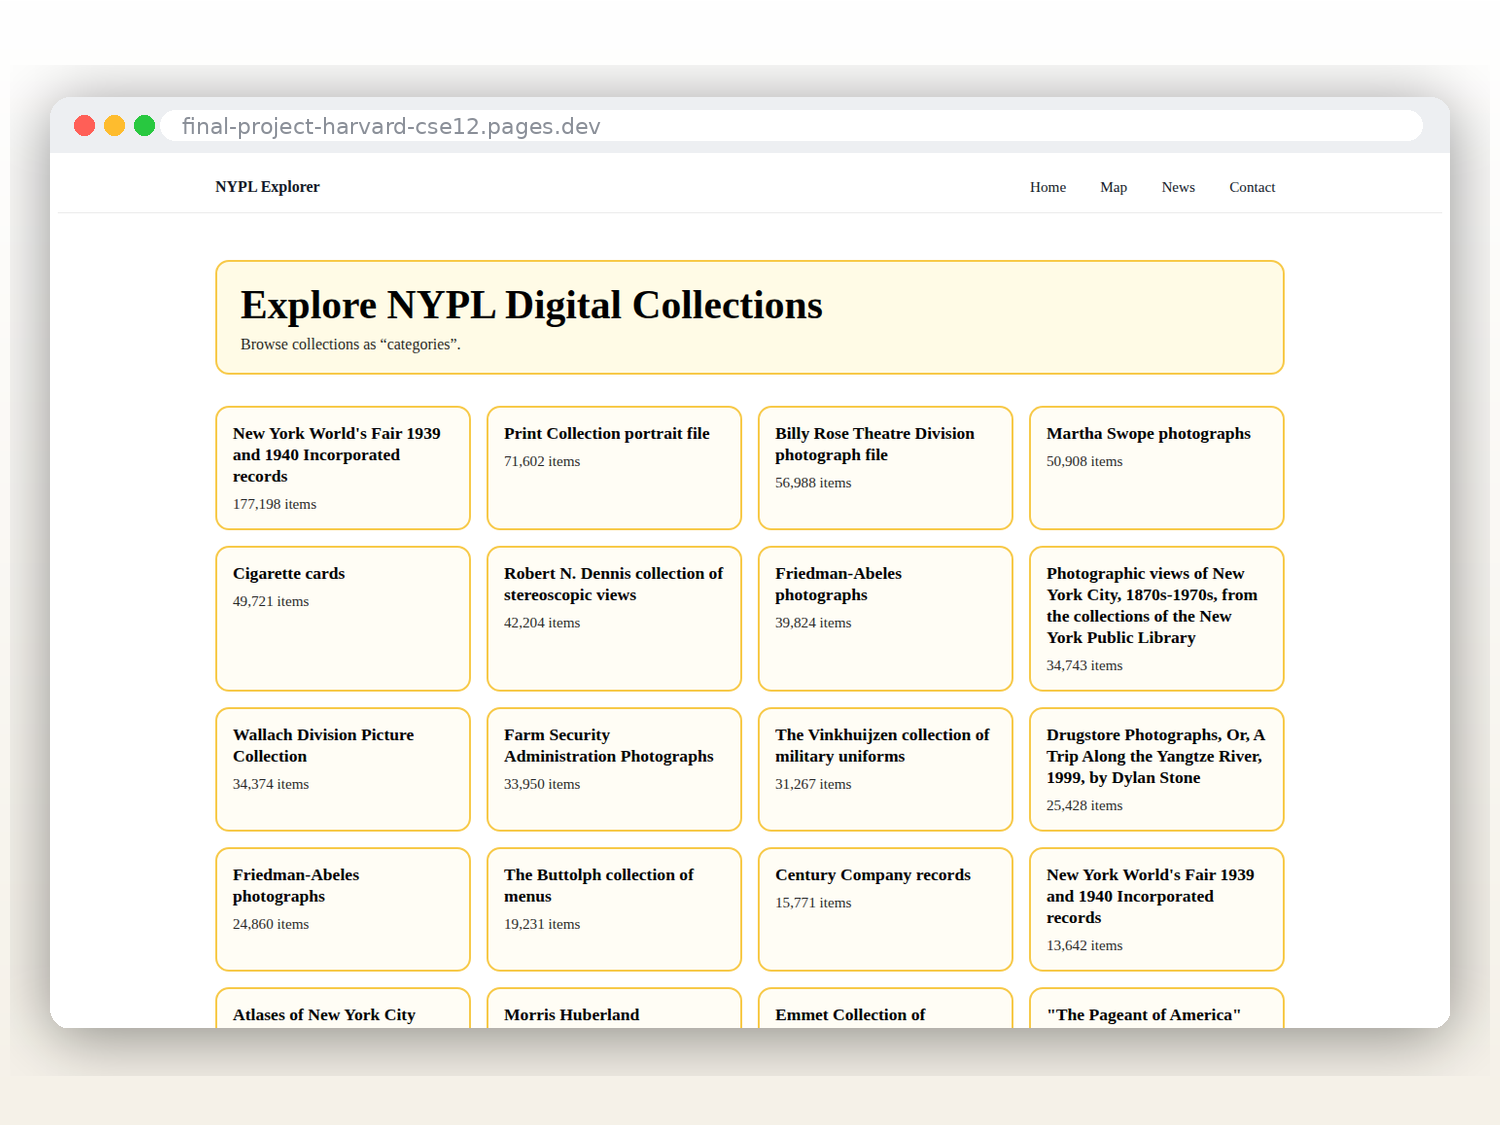Image resolution: width=1500 pixels, height=1125 pixels.
Task: Select the Morris Huberland collection card
Action: tap(614, 1008)
